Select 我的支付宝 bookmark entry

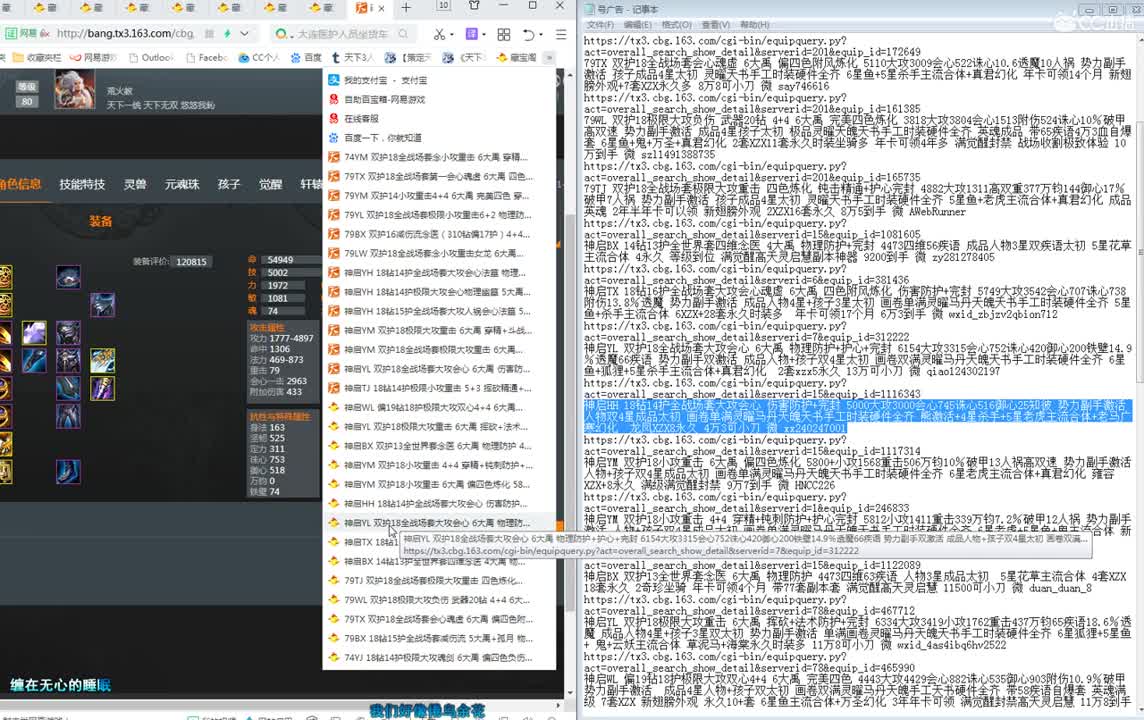(385, 80)
